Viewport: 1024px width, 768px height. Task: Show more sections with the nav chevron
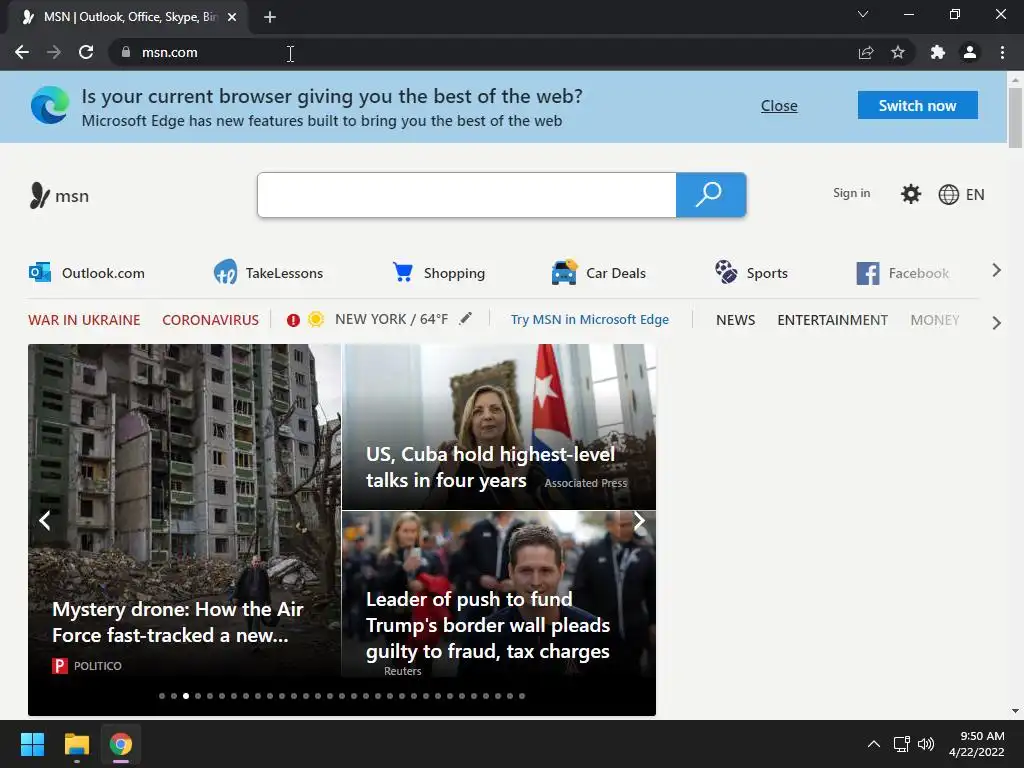click(996, 323)
